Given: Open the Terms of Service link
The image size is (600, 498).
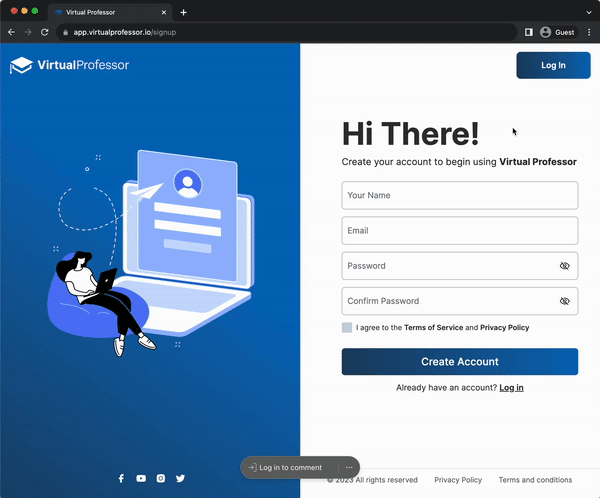Looking at the screenshot, I should coord(433,327).
